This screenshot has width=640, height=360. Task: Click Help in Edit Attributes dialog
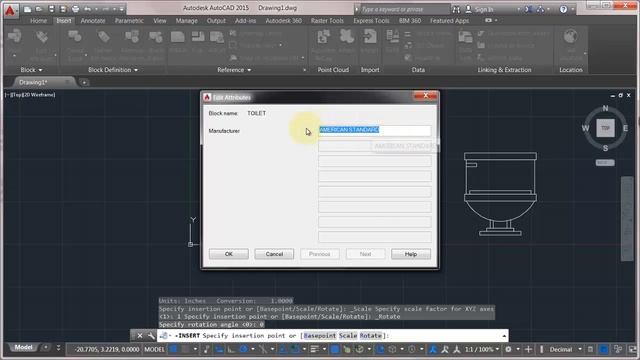411,254
